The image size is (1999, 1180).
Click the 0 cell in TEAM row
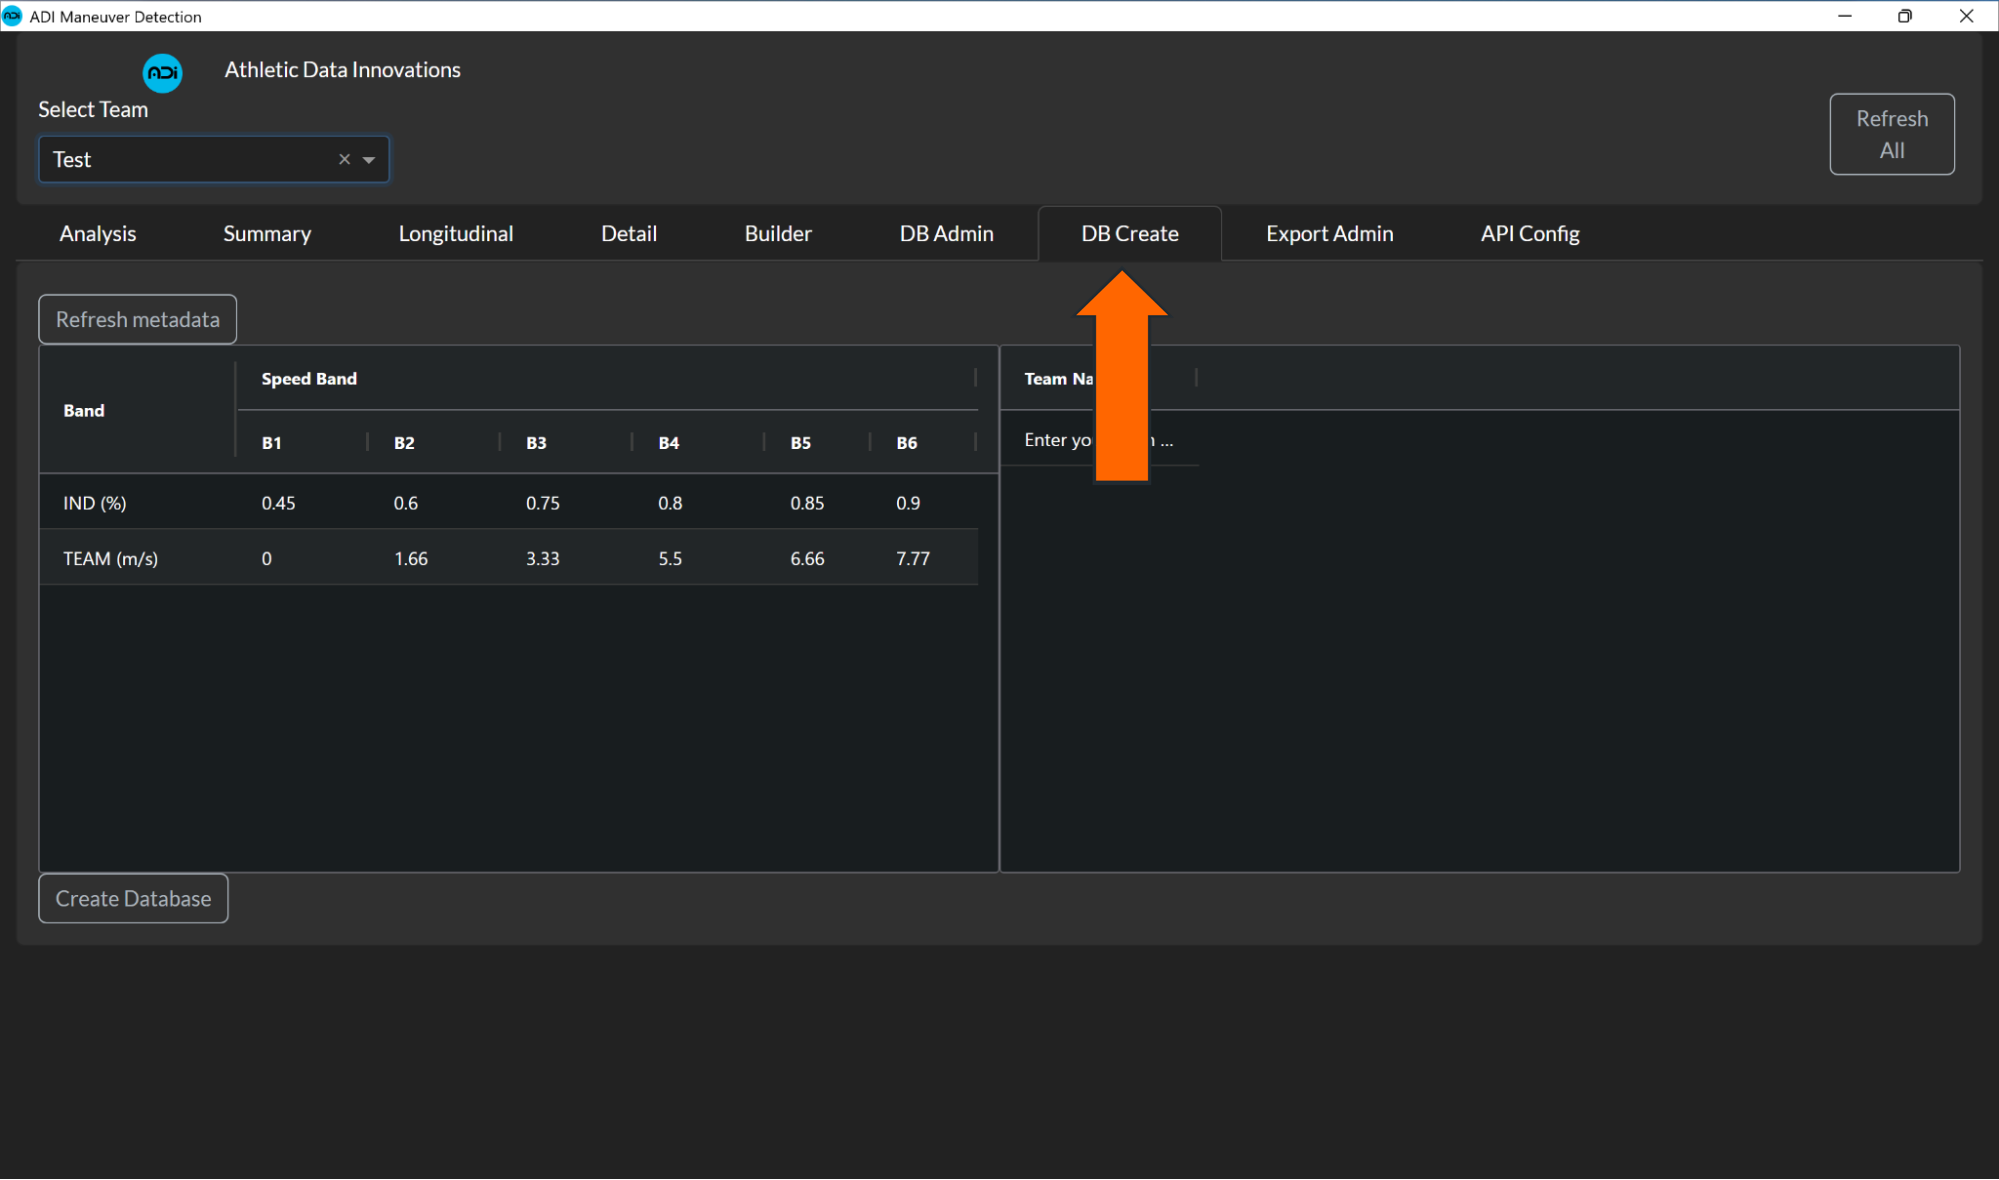pyautogui.click(x=302, y=558)
